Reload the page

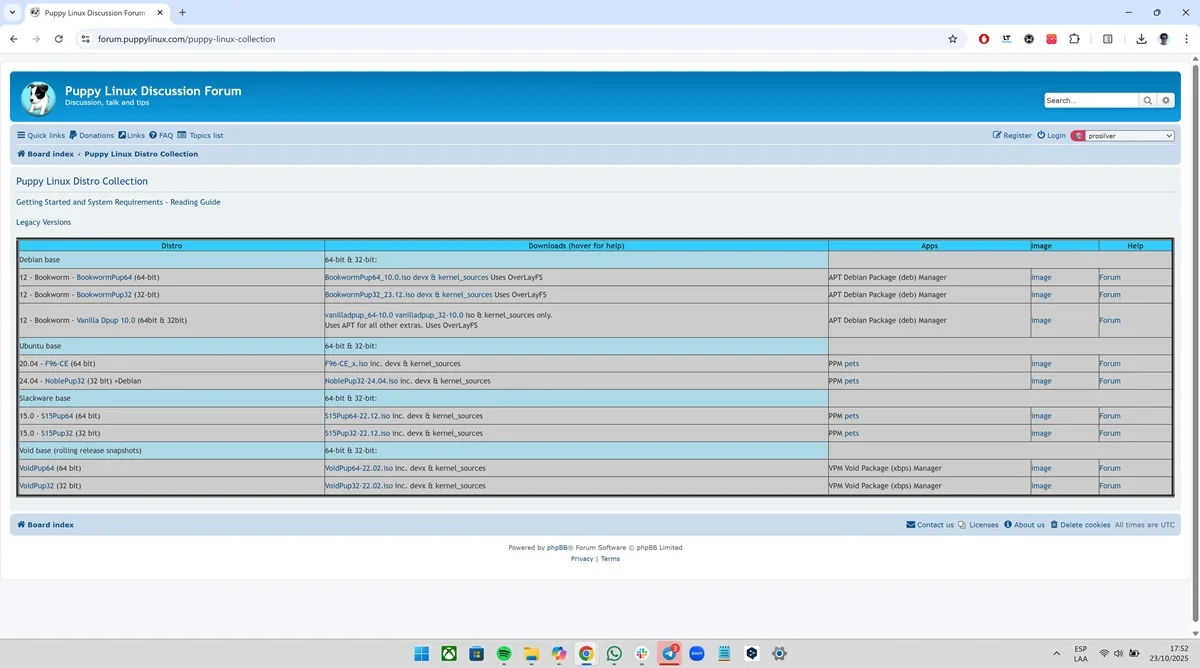pyautogui.click(x=59, y=39)
